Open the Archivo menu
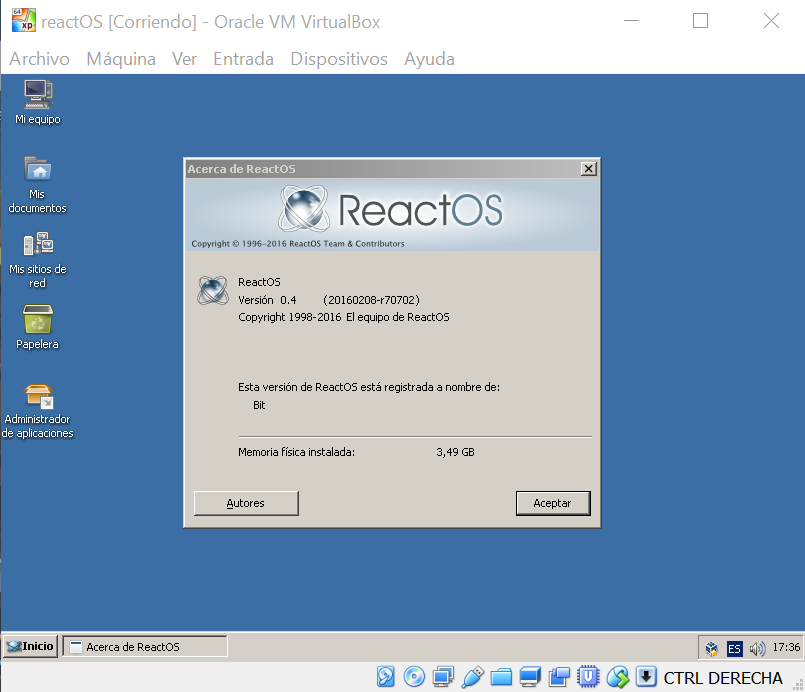The image size is (805, 692). 40,59
